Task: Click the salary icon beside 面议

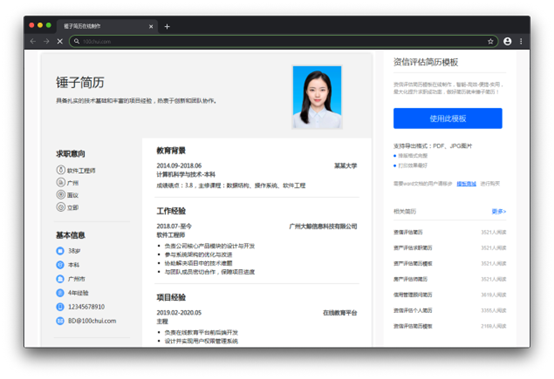Action: [61, 195]
